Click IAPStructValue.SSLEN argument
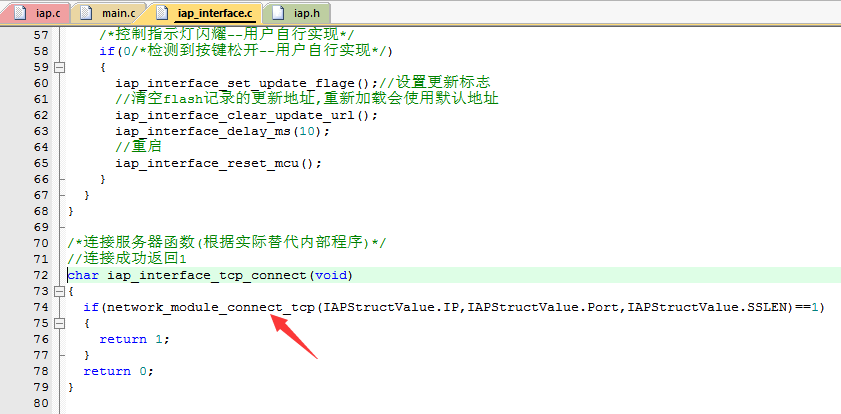Screen dimensions: 841x414 pos(708,307)
